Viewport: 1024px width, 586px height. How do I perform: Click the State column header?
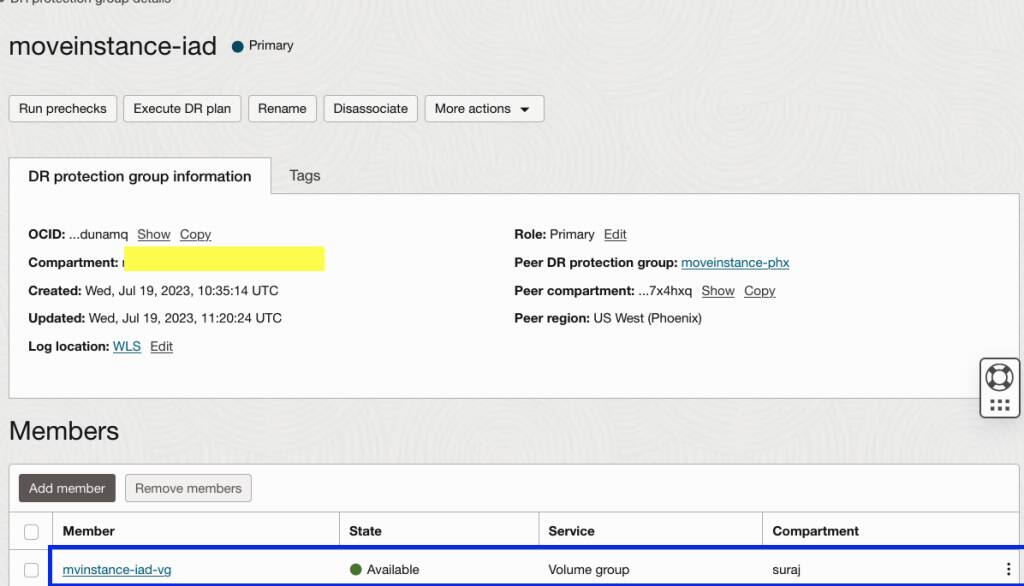(365, 531)
